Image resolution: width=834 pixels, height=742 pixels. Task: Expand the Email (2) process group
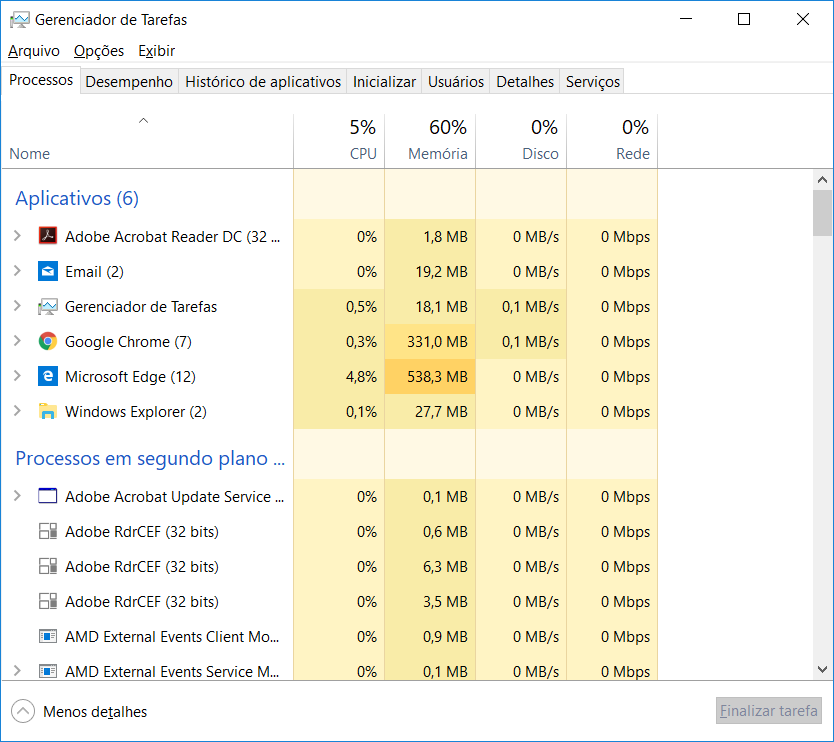pyautogui.click(x=17, y=271)
